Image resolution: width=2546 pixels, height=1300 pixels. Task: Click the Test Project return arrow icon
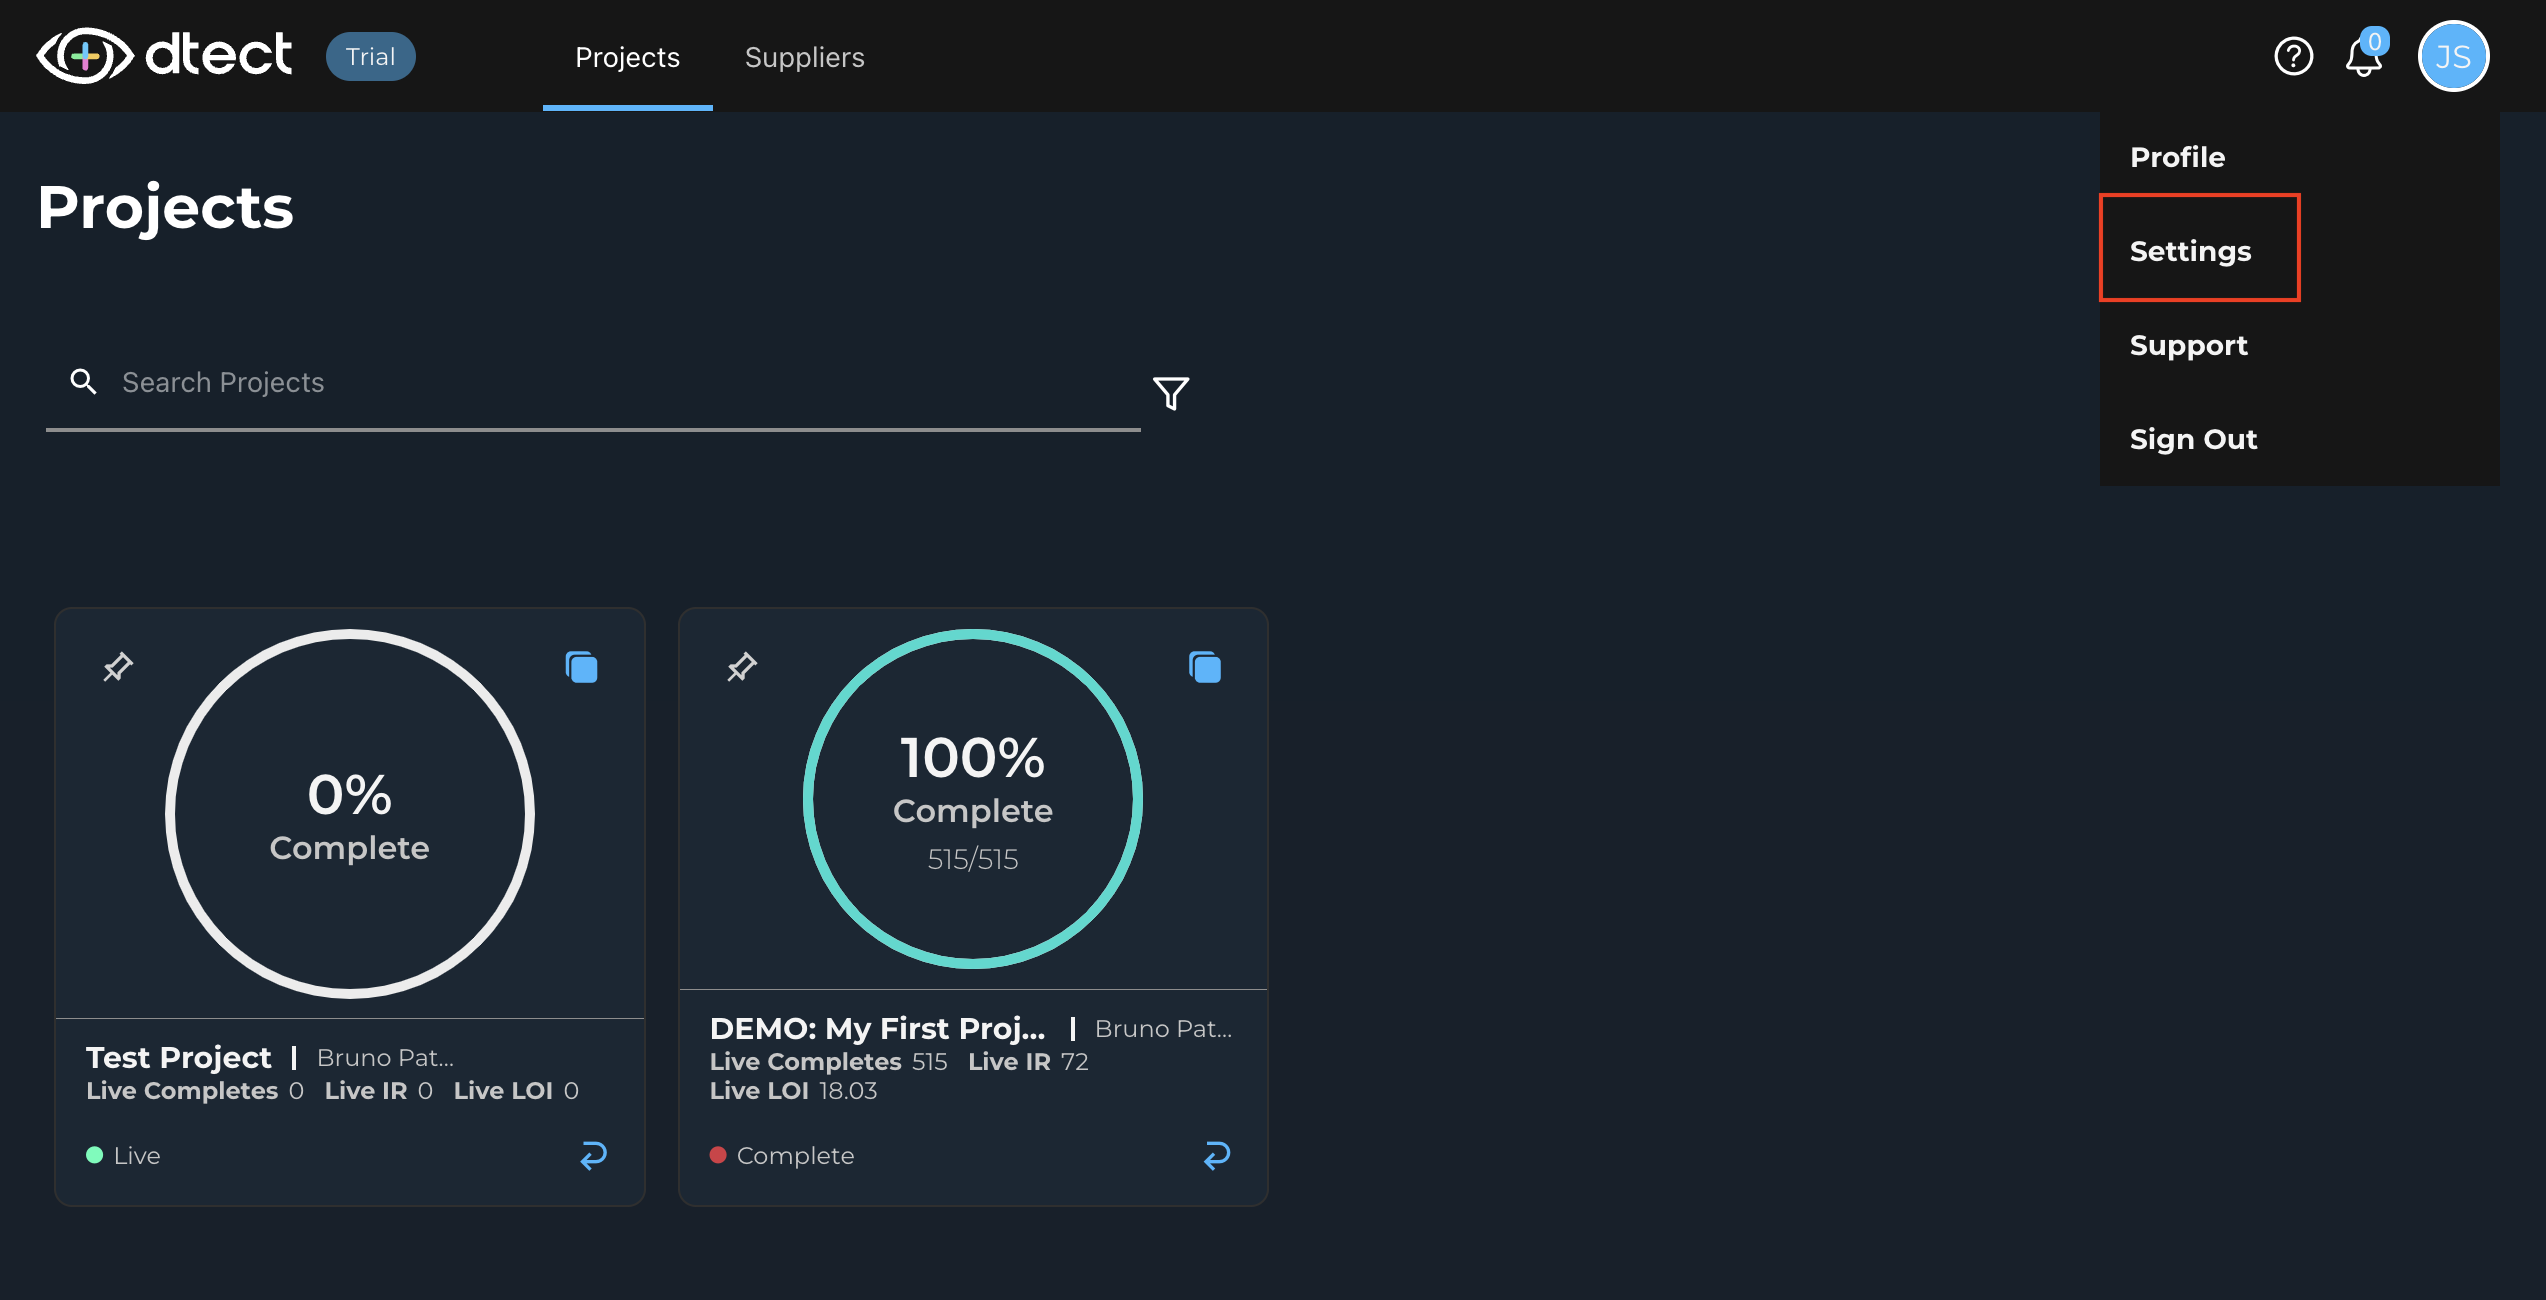click(x=594, y=1155)
